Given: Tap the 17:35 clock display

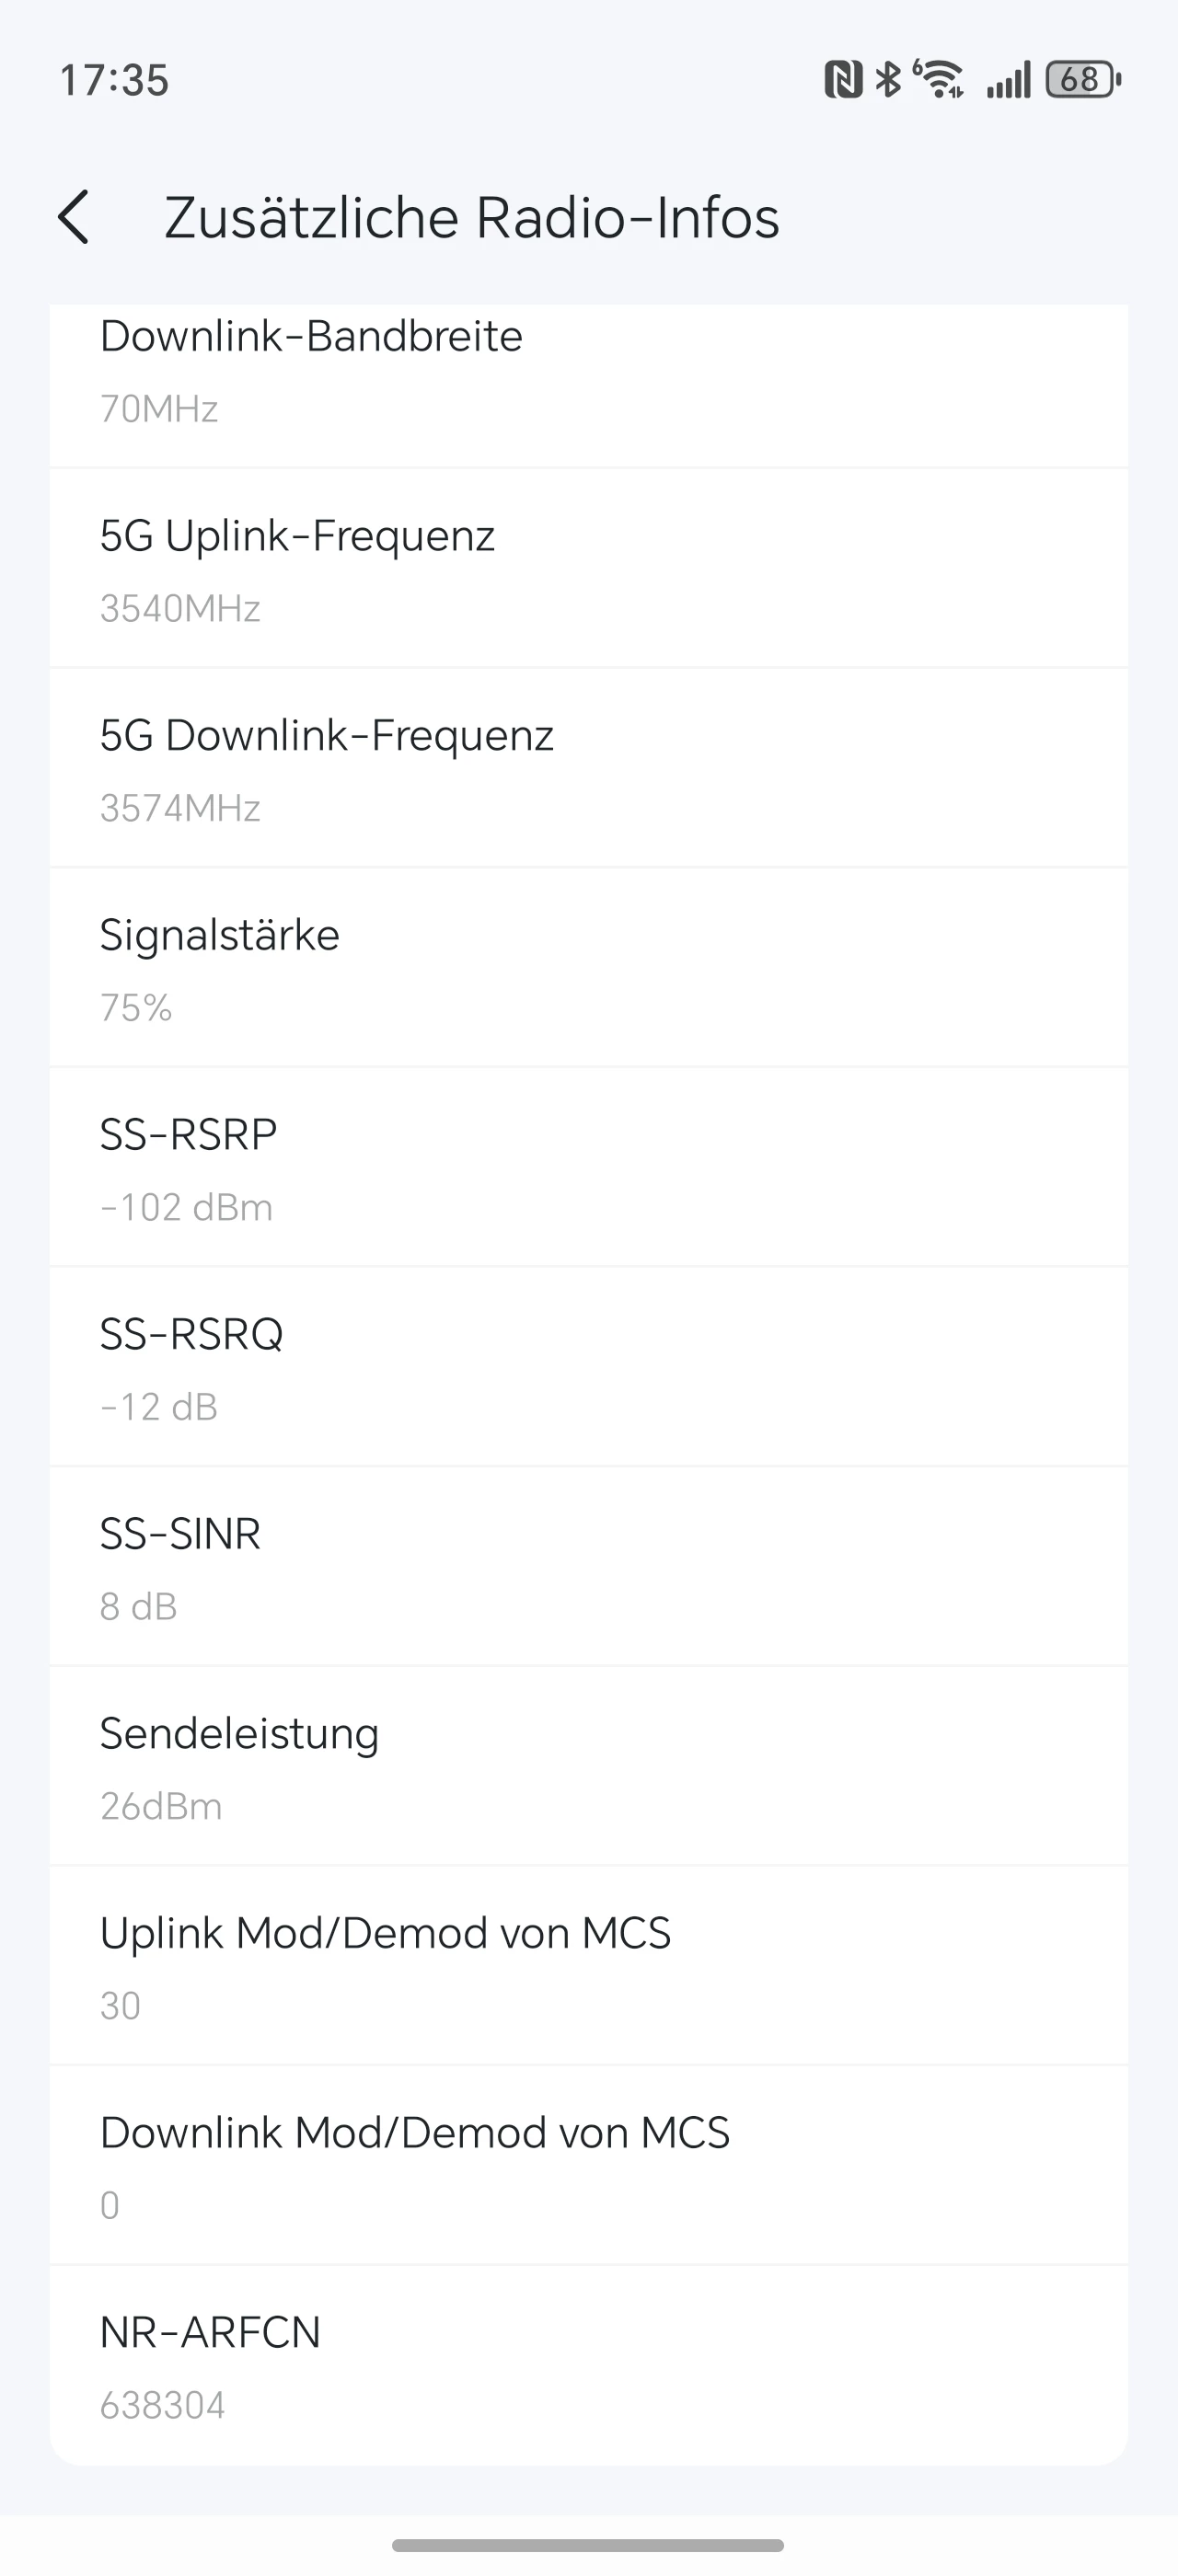Looking at the screenshot, I should [114, 80].
